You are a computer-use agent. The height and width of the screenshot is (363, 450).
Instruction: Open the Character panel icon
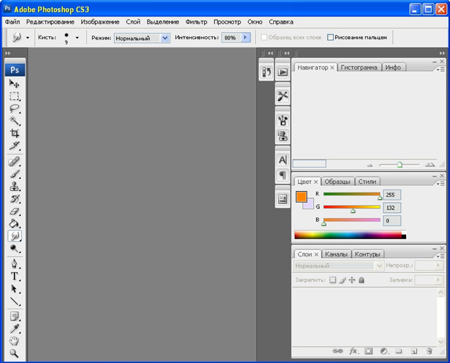pos(283,160)
